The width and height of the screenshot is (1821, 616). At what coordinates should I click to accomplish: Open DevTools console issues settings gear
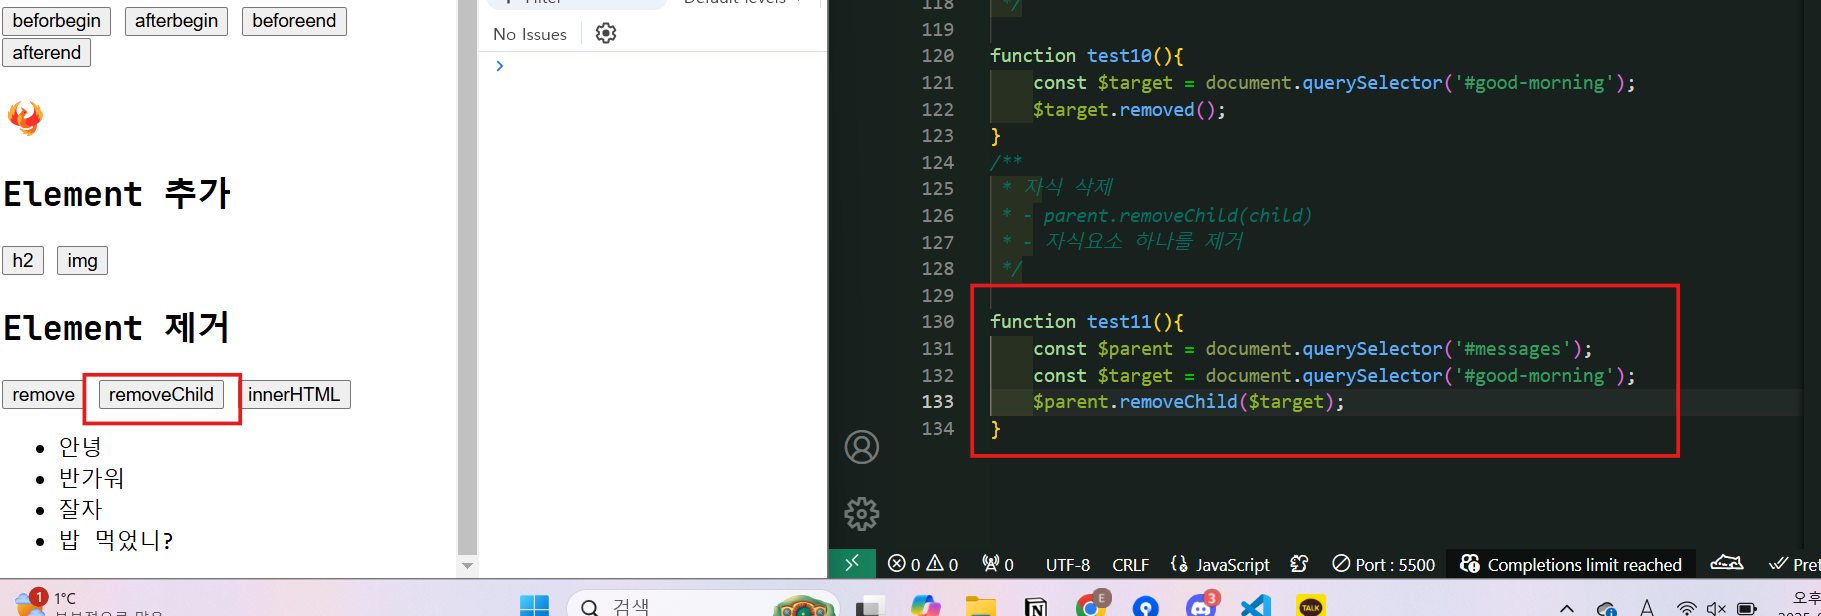click(606, 33)
